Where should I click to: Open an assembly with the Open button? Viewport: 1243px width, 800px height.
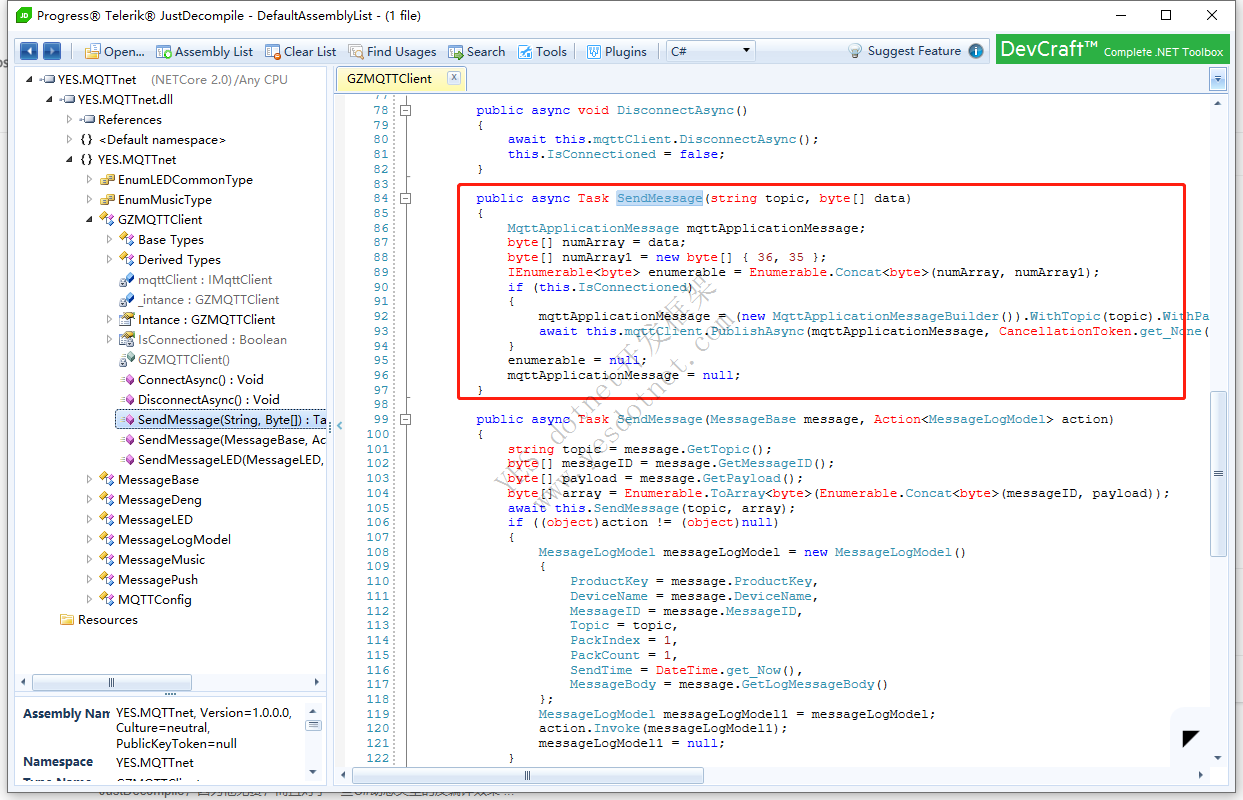114,51
